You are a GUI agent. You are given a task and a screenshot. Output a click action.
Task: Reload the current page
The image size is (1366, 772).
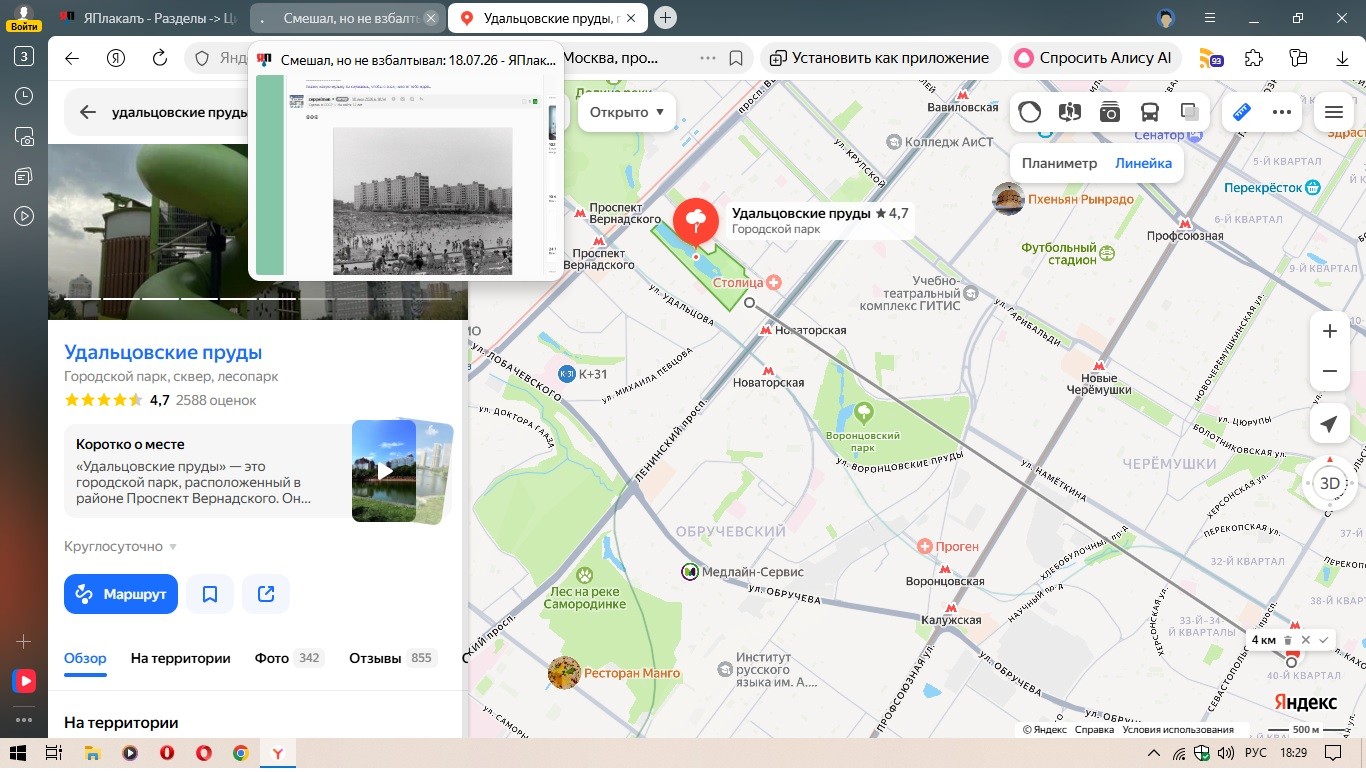[159, 58]
